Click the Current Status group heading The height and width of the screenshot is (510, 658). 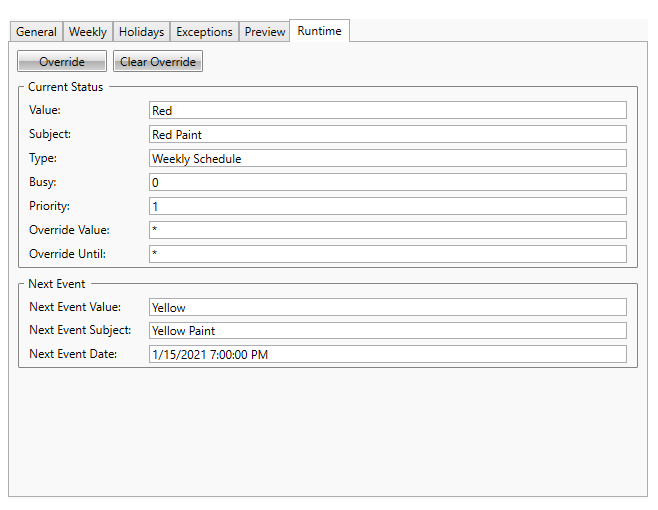click(65, 87)
